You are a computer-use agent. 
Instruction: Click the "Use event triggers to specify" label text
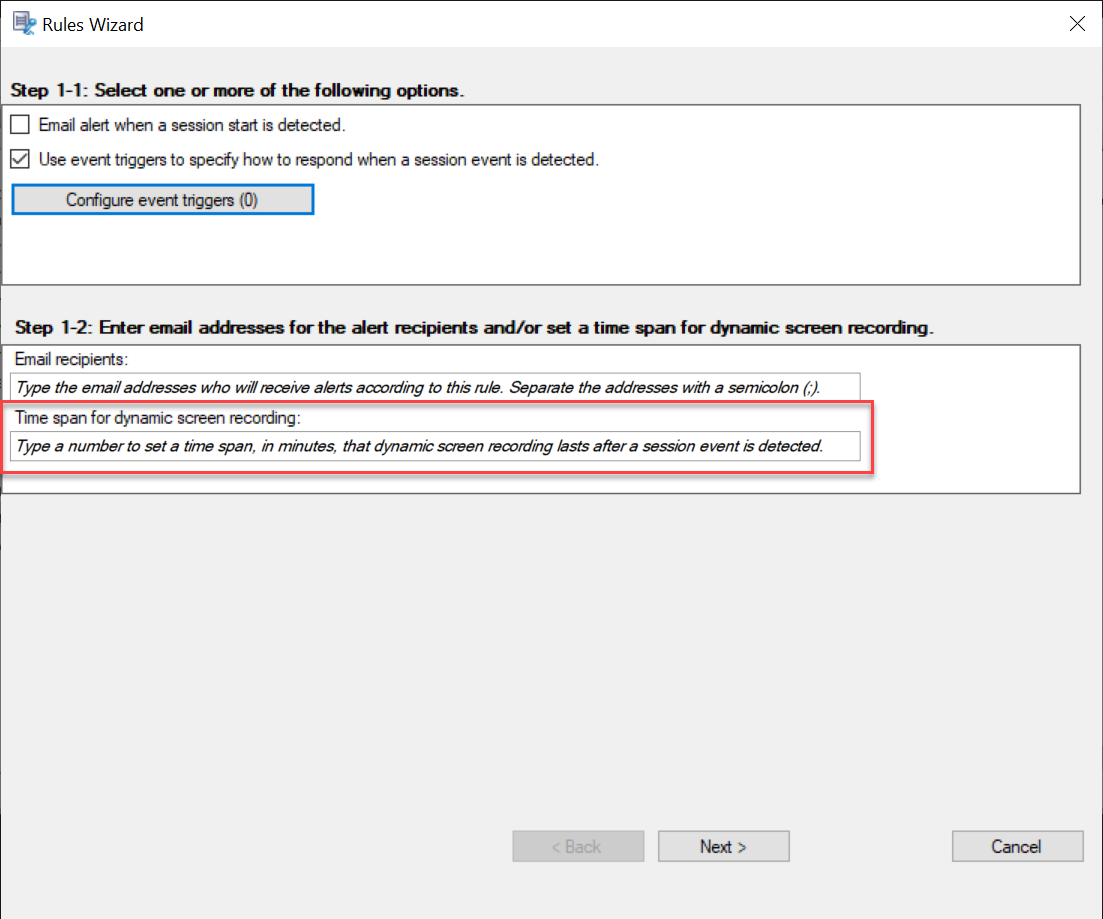[x=318, y=159]
